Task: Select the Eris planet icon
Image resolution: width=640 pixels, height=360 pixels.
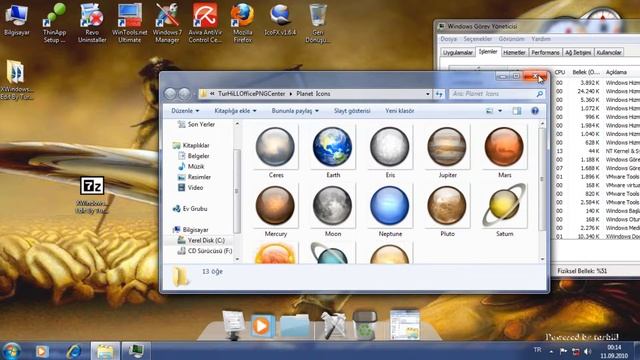Action: point(390,152)
